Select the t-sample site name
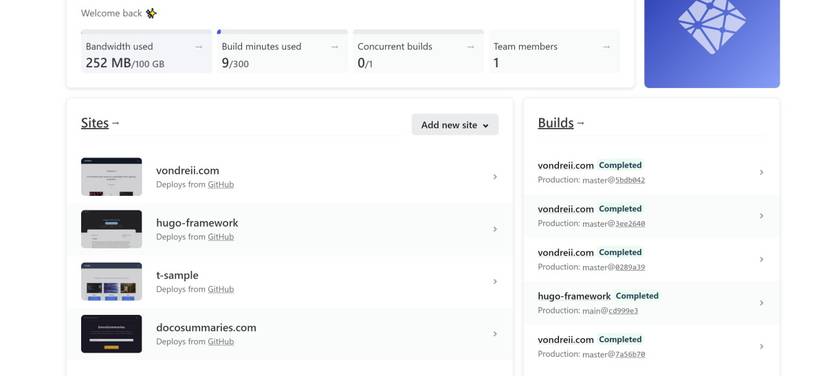 click(x=177, y=275)
